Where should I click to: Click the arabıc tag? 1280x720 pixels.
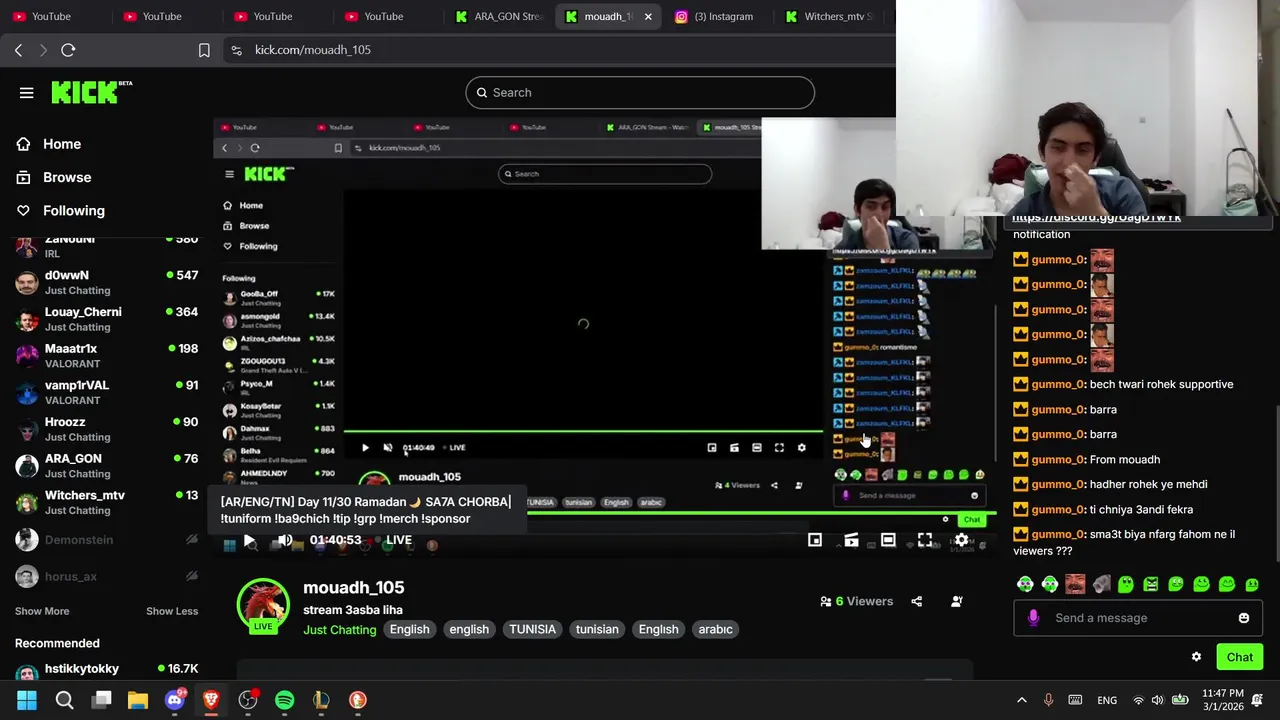pyautogui.click(x=715, y=630)
